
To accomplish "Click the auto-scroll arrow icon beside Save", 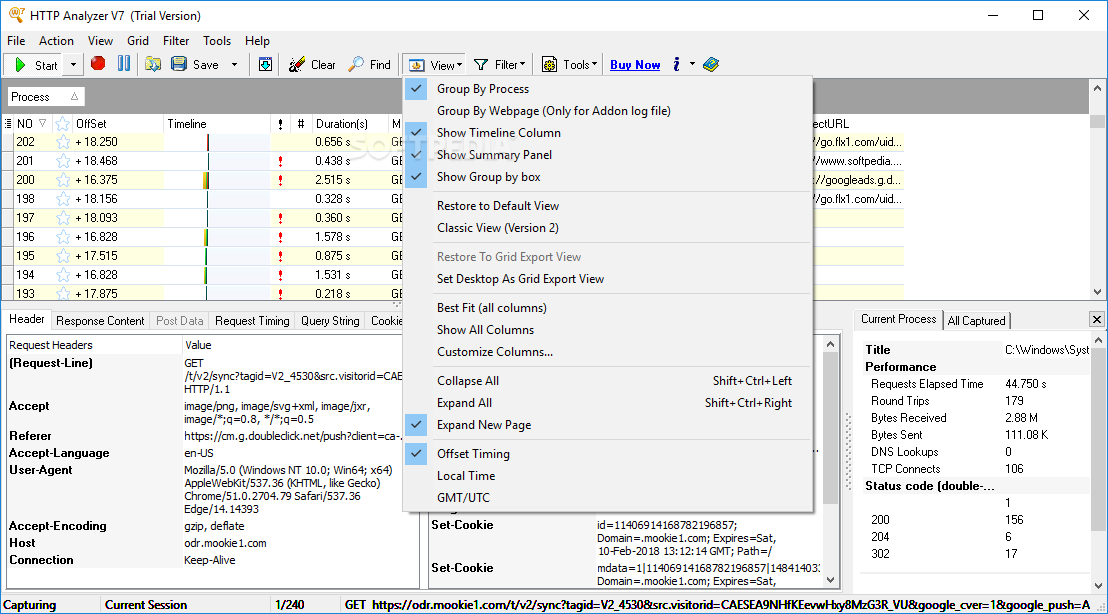I will 265,64.
